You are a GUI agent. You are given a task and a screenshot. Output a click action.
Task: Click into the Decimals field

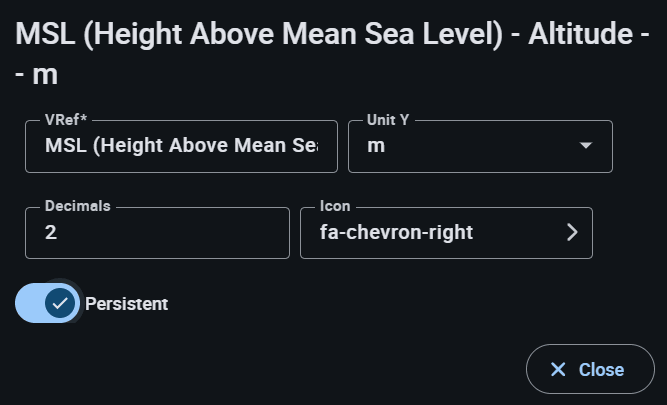pos(157,233)
